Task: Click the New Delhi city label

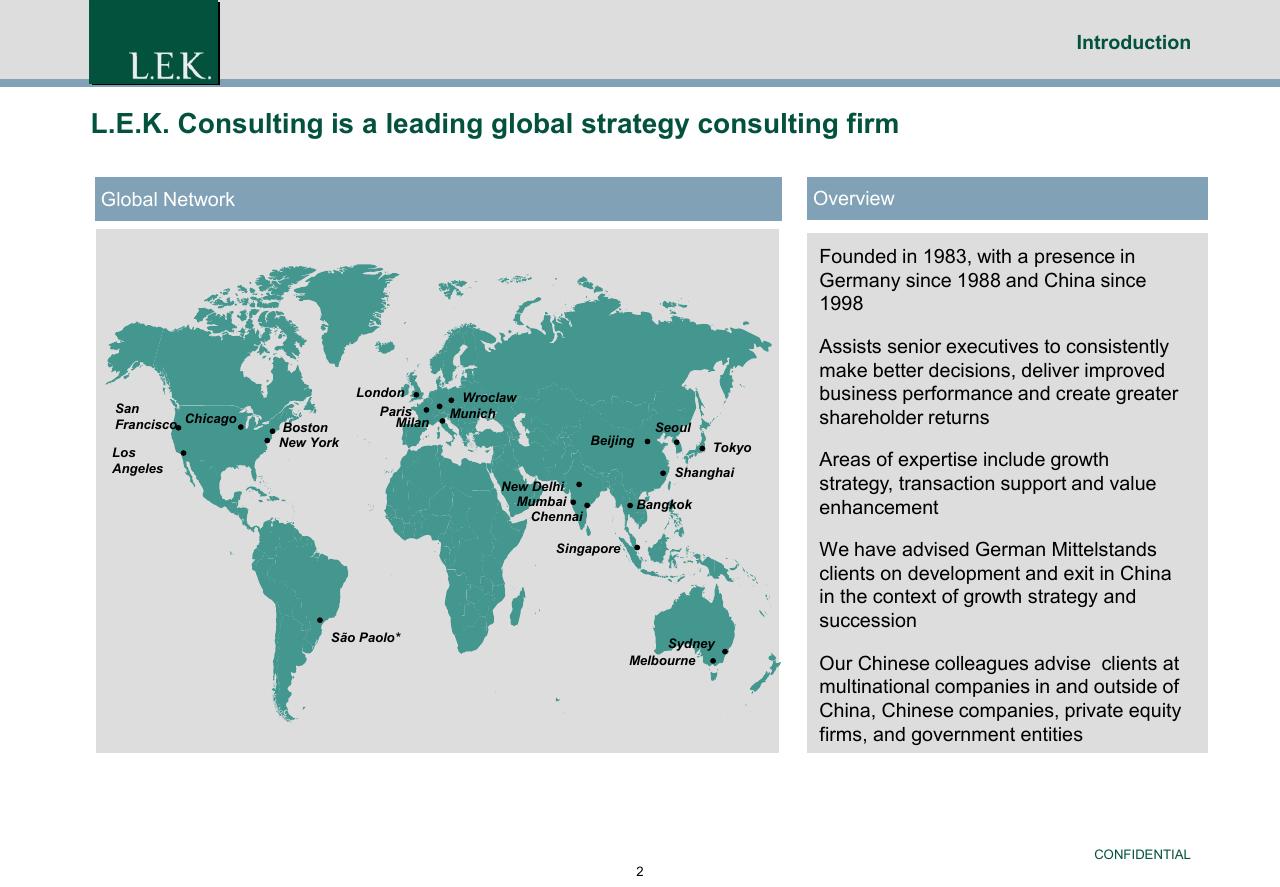Action: pyautogui.click(x=533, y=487)
